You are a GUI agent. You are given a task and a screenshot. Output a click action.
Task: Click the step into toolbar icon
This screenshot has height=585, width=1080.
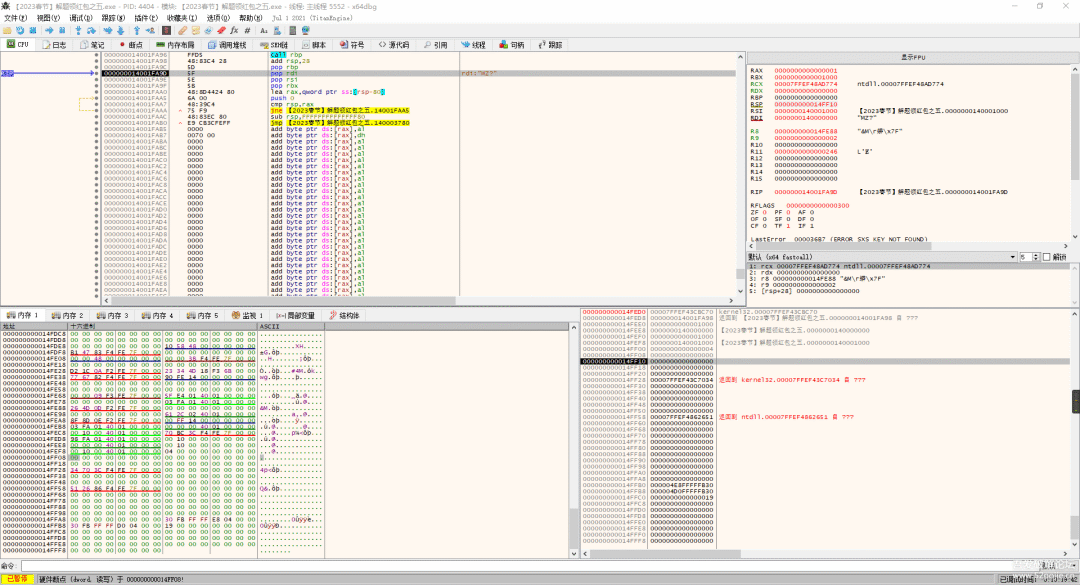click(x=79, y=30)
